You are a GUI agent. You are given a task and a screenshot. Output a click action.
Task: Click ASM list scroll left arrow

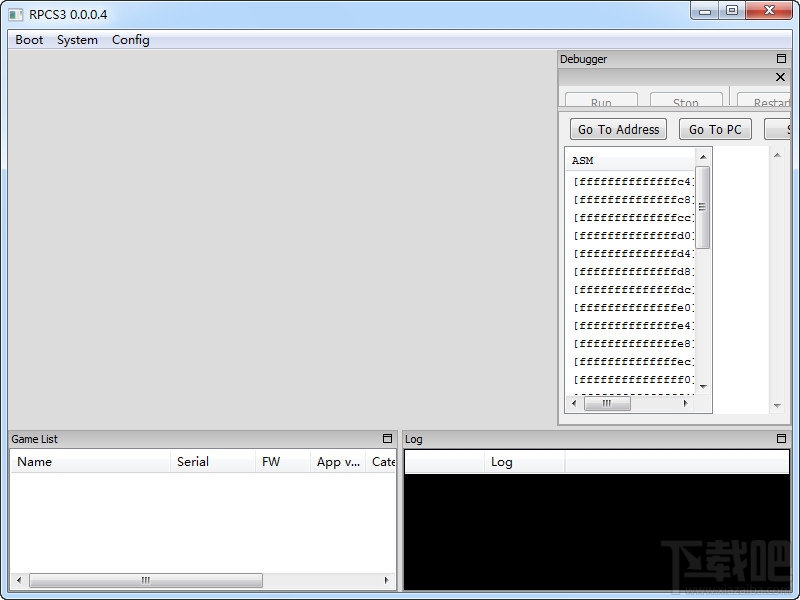[x=574, y=403]
